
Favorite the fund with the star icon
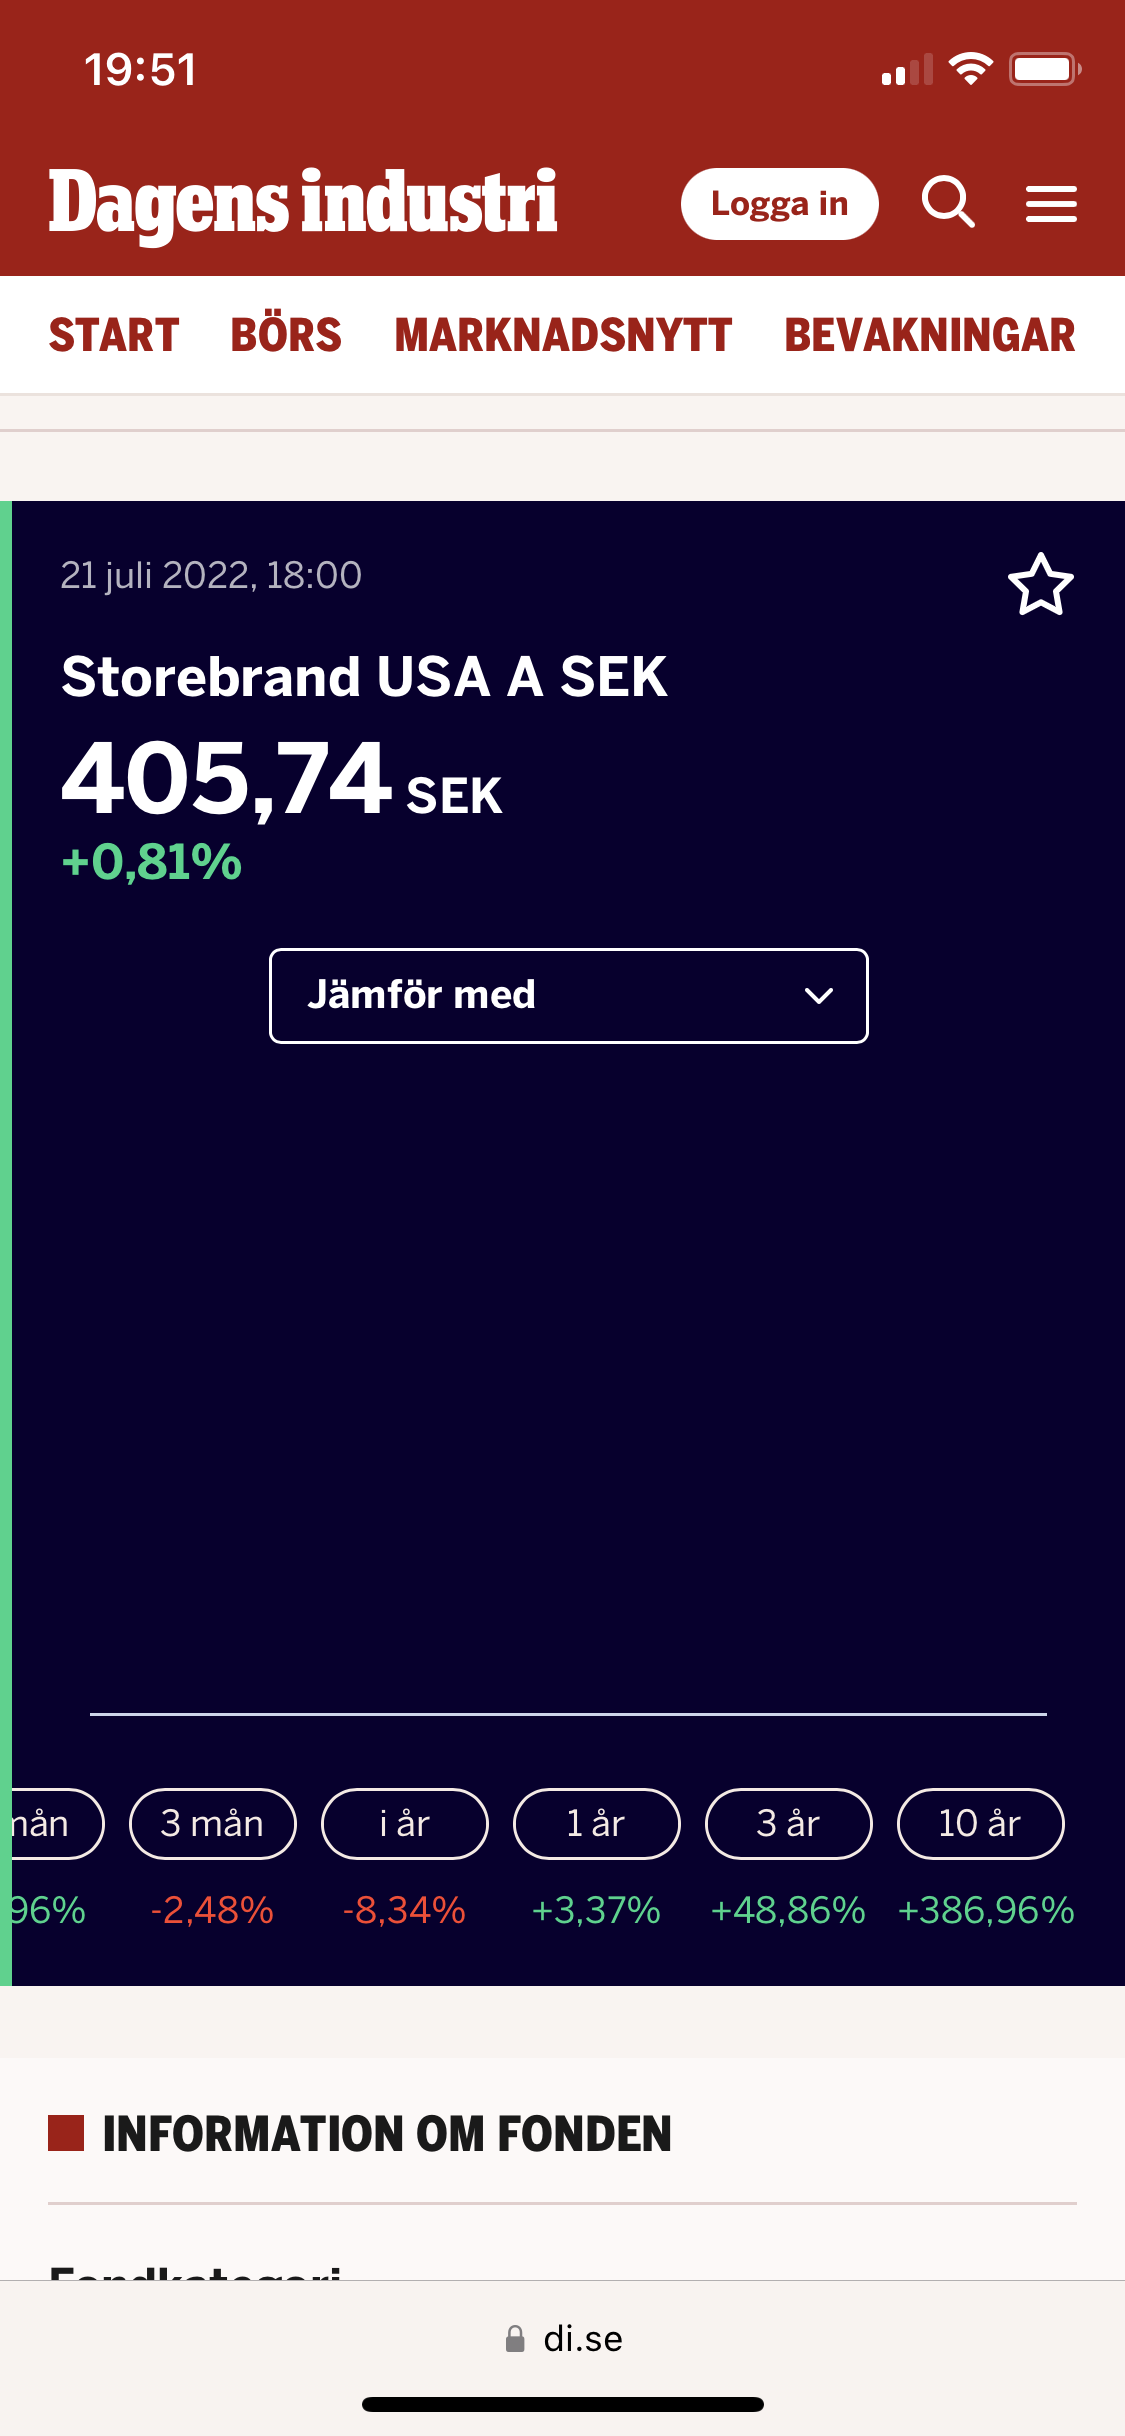tap(1040, 585)
